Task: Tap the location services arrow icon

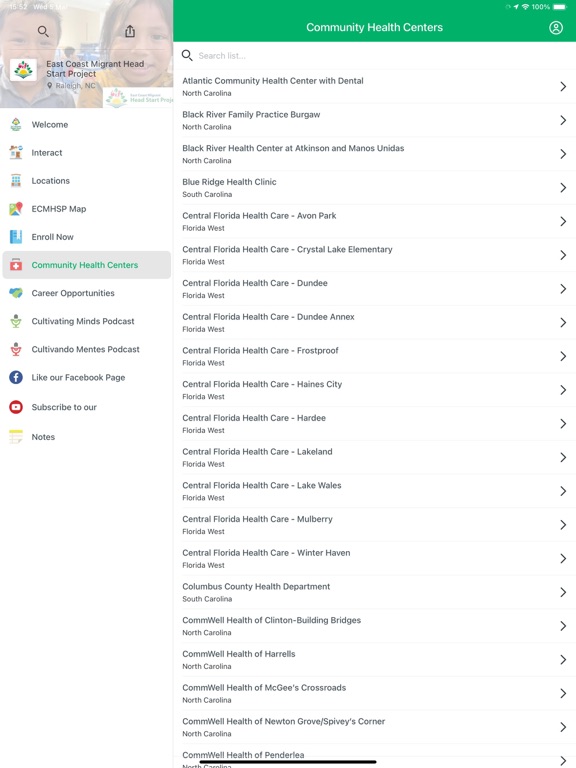Action: point(516,7)
